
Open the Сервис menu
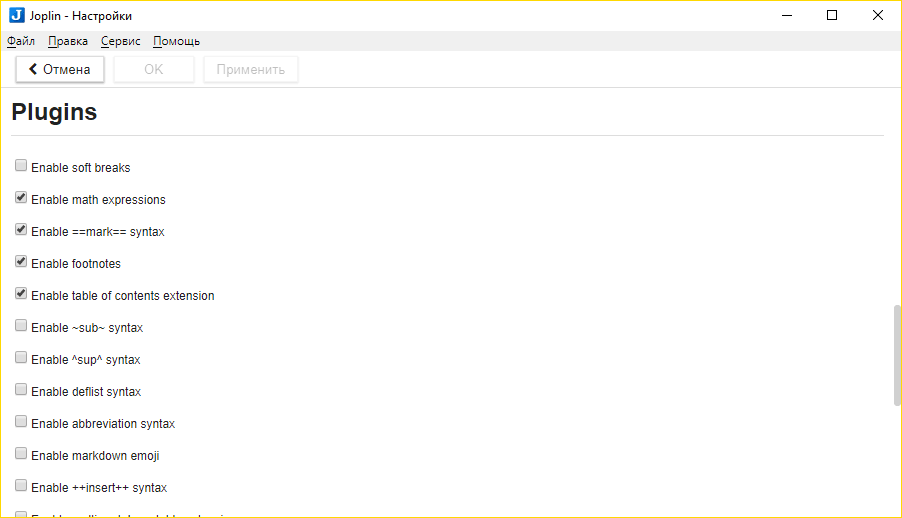click(121, 41)
